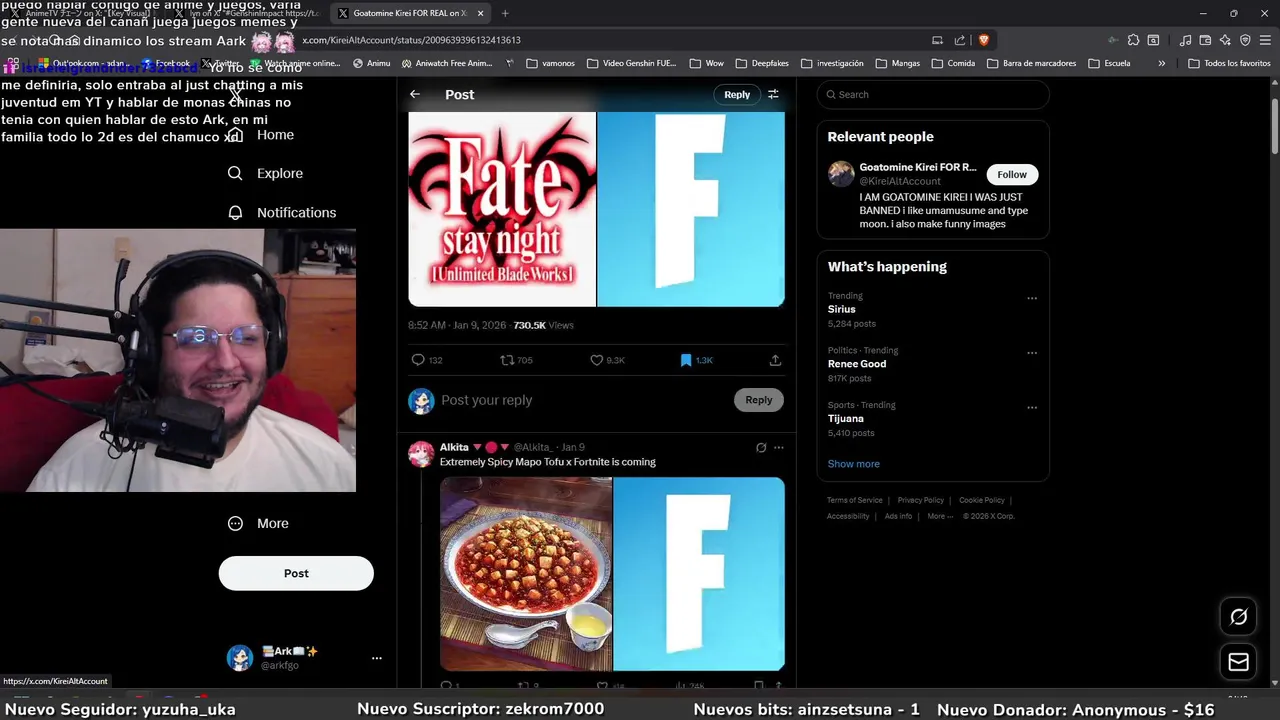Open the browser extensions puzzle icon
1280x720 pixels.
1133,40
